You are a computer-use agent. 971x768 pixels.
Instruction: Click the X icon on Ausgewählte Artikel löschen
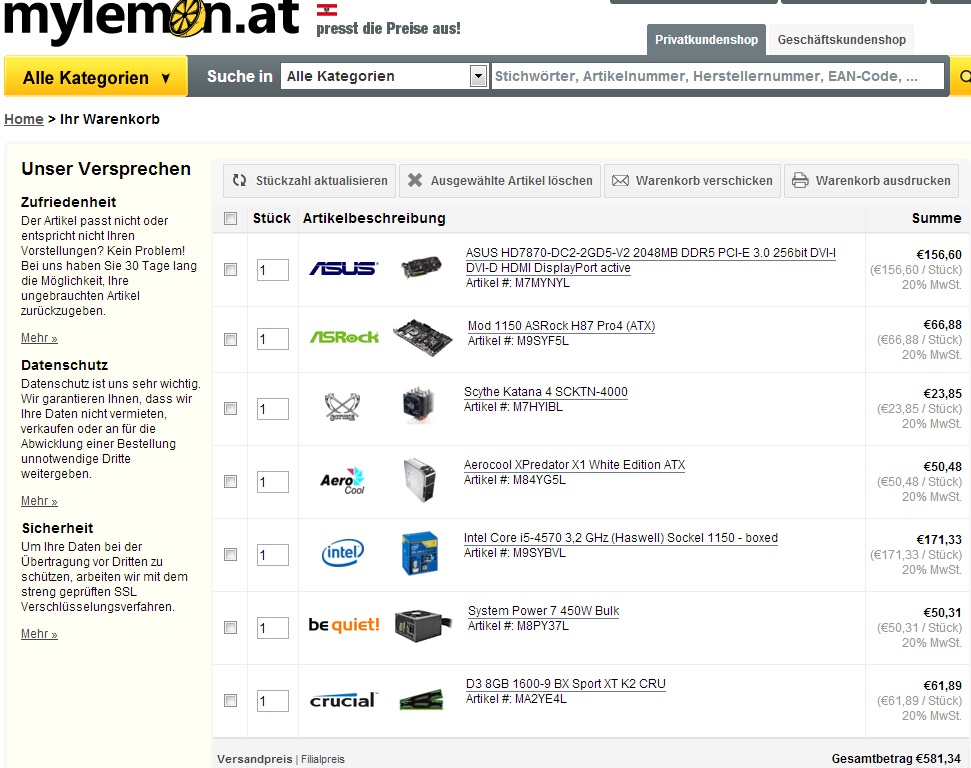[x=415, y=180]
